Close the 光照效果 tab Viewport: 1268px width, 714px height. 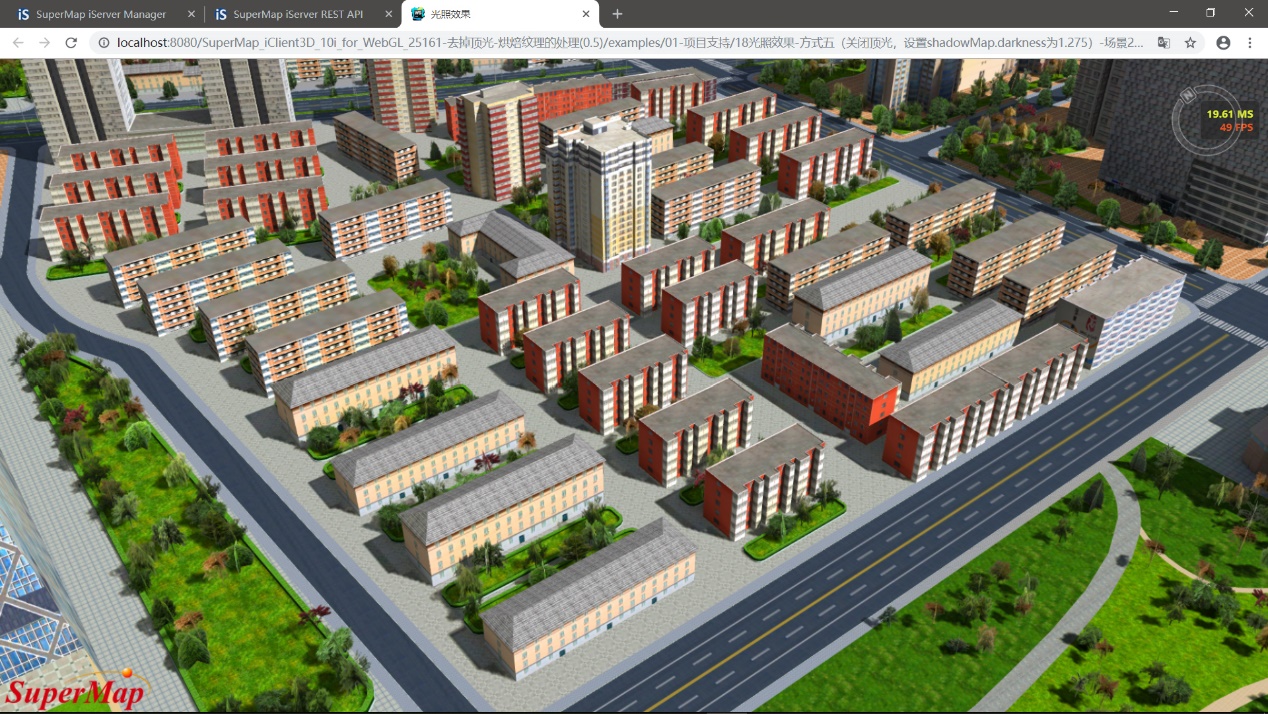tap(585, 14)
